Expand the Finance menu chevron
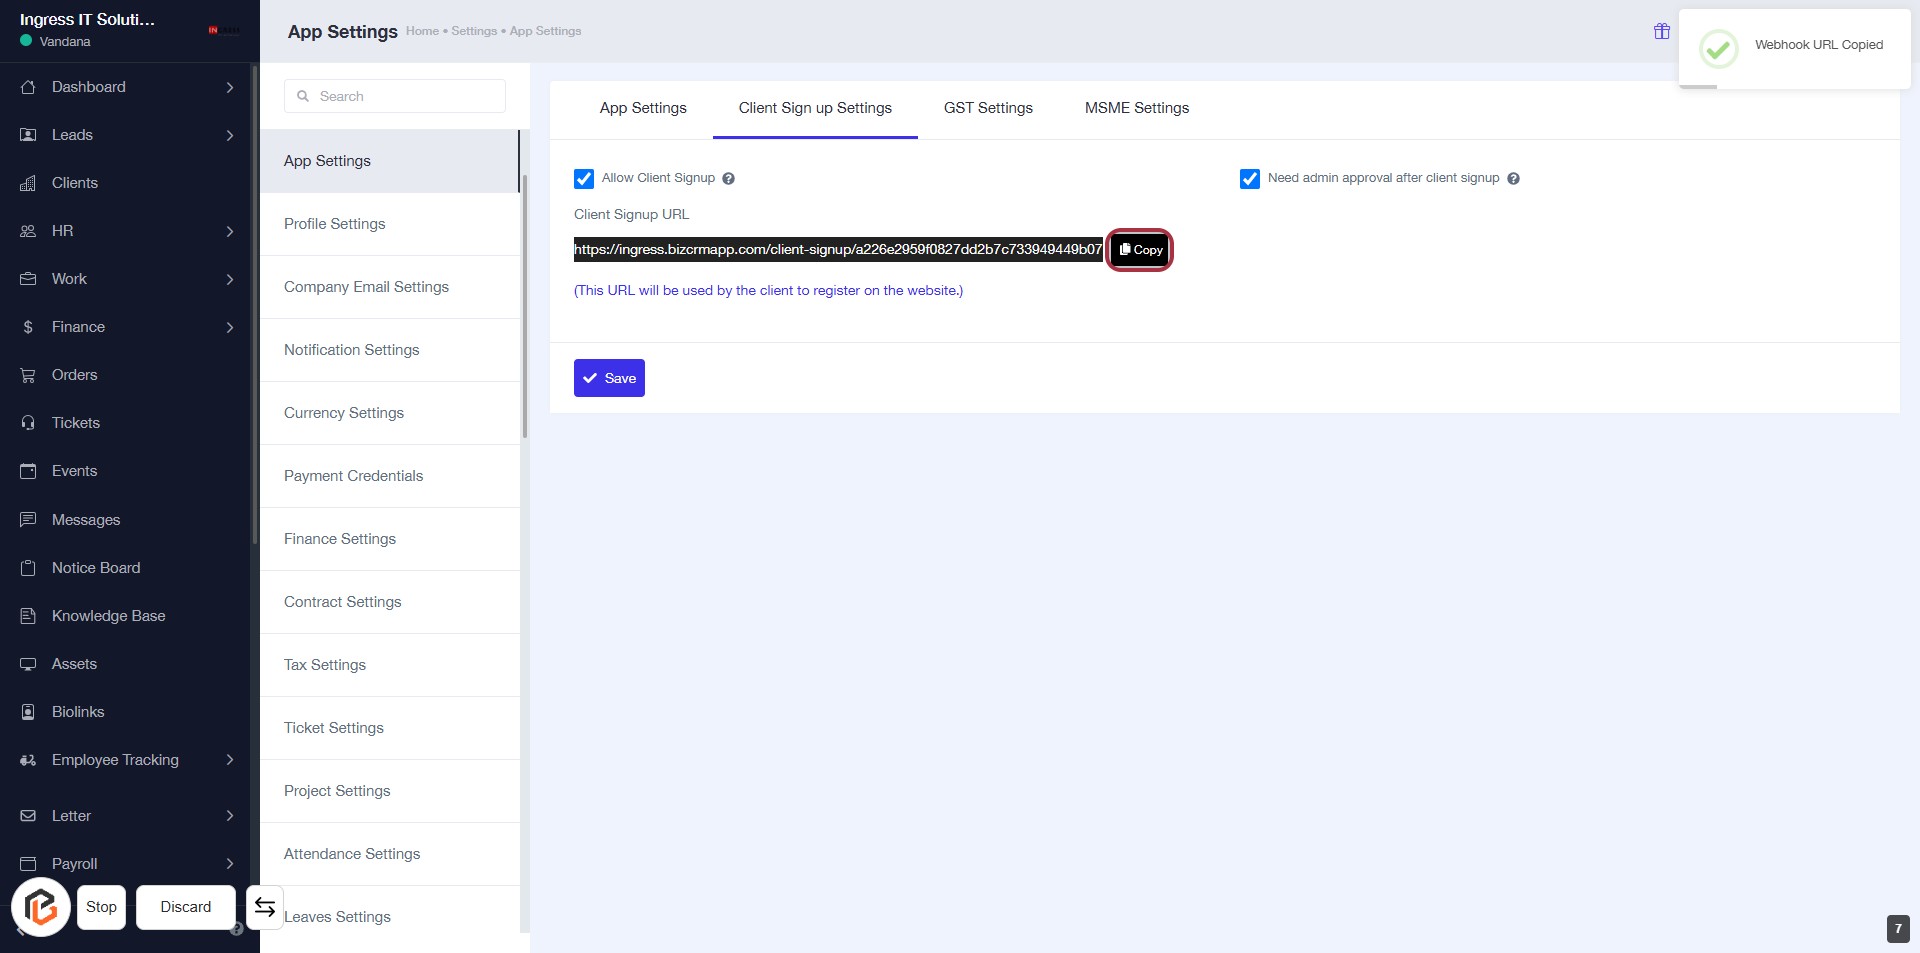1920x953 pixels. (x=230, y=327)
